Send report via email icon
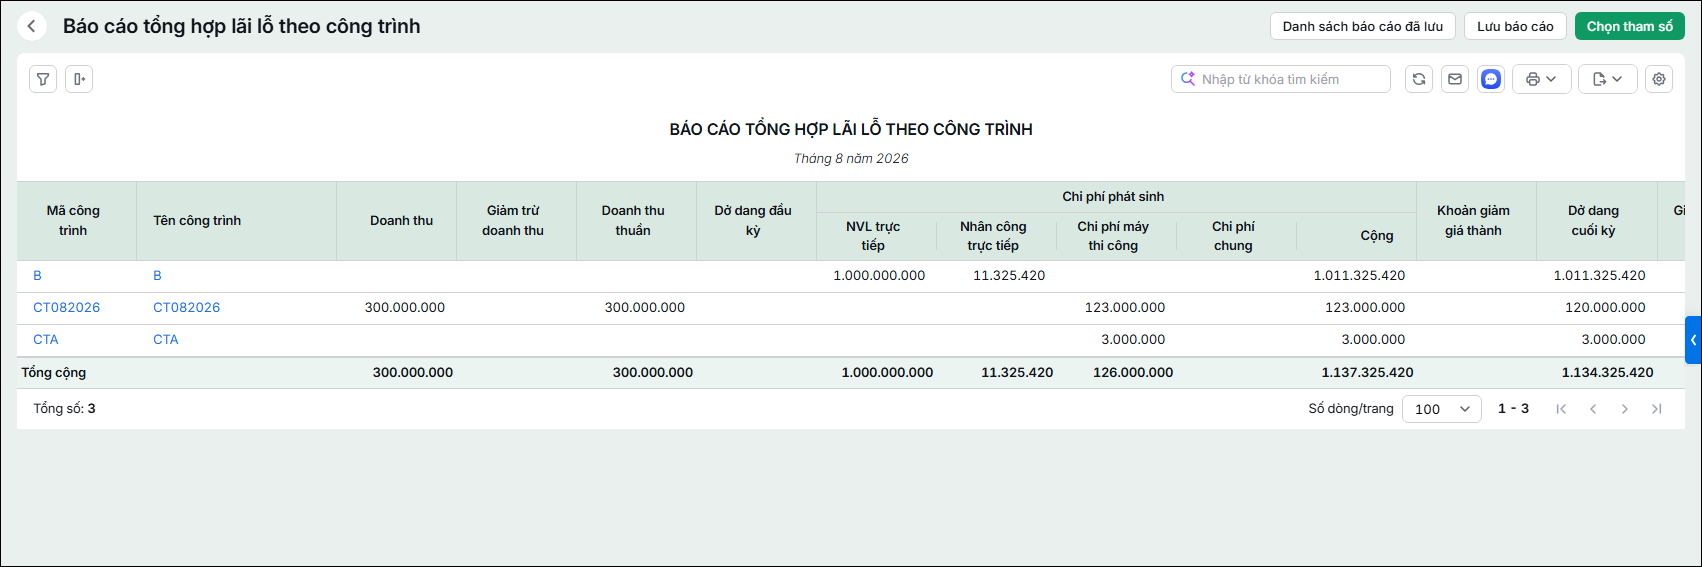The width and height of the screenshot is (1702, 567). click(1455, 79)
